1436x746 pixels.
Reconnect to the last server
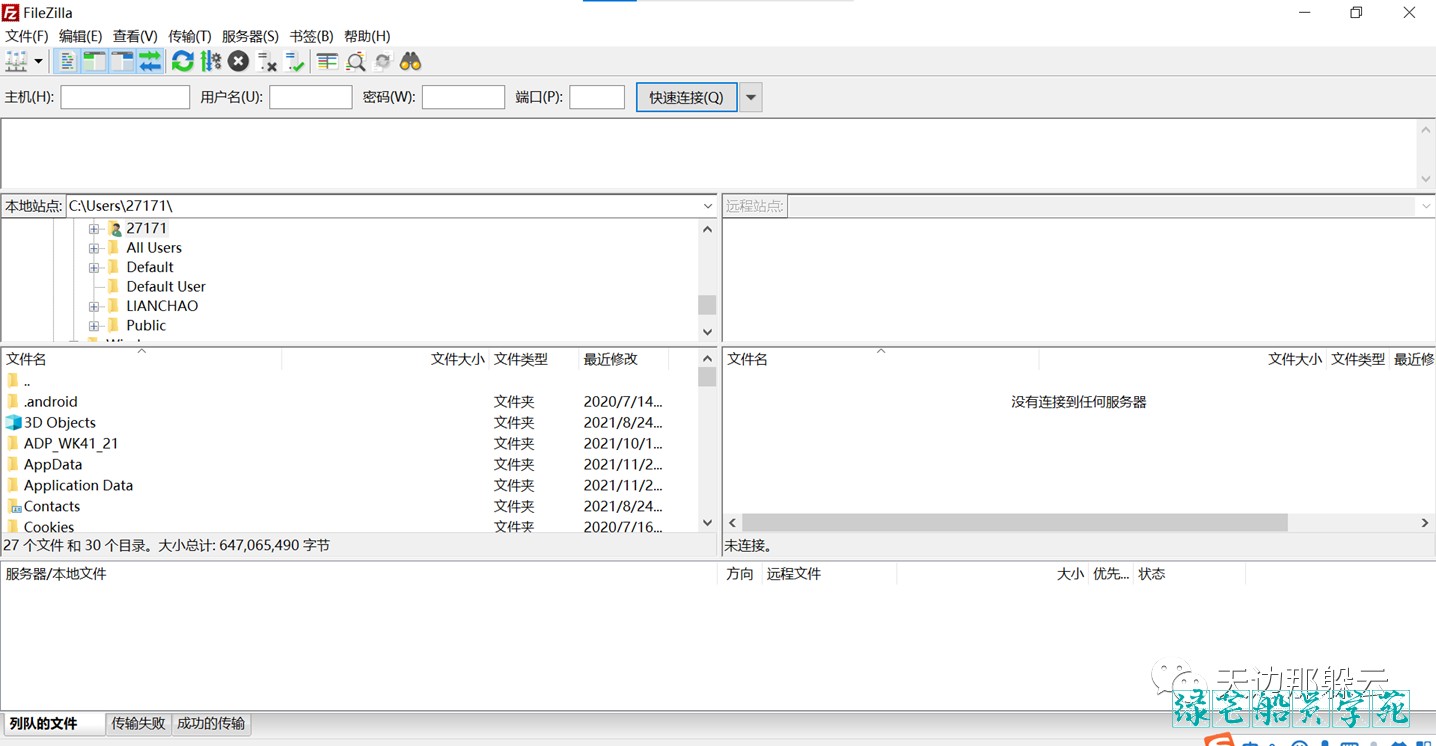294,62
